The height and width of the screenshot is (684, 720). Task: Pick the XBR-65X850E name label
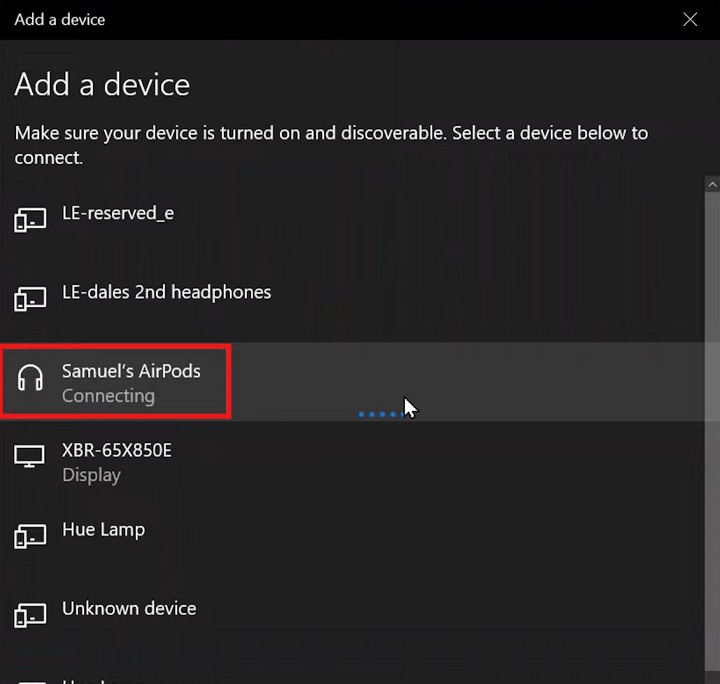click(x=117, y=450)
